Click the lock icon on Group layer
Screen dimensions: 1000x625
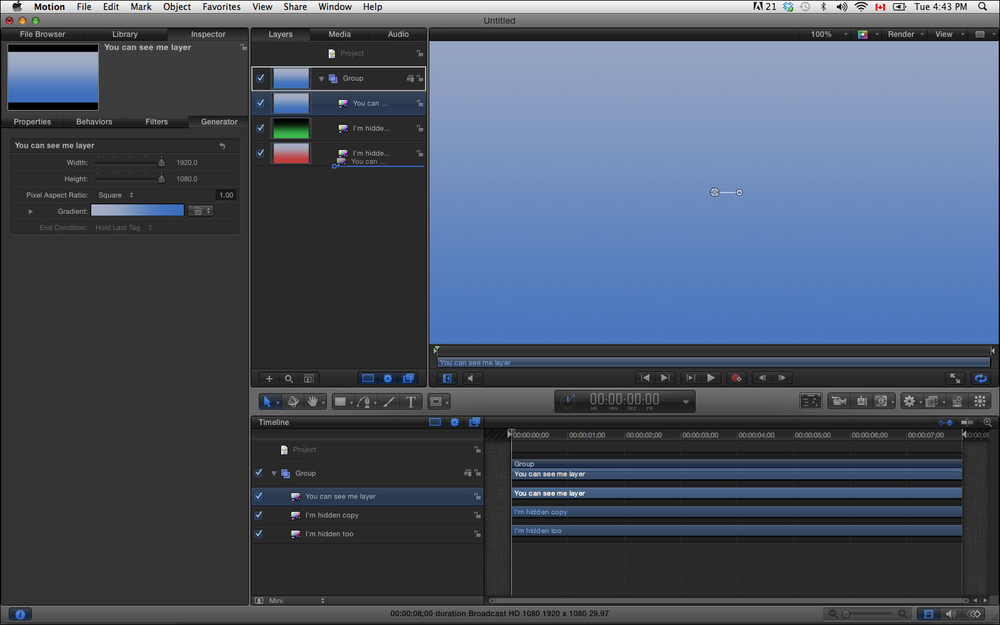(420, 78)
